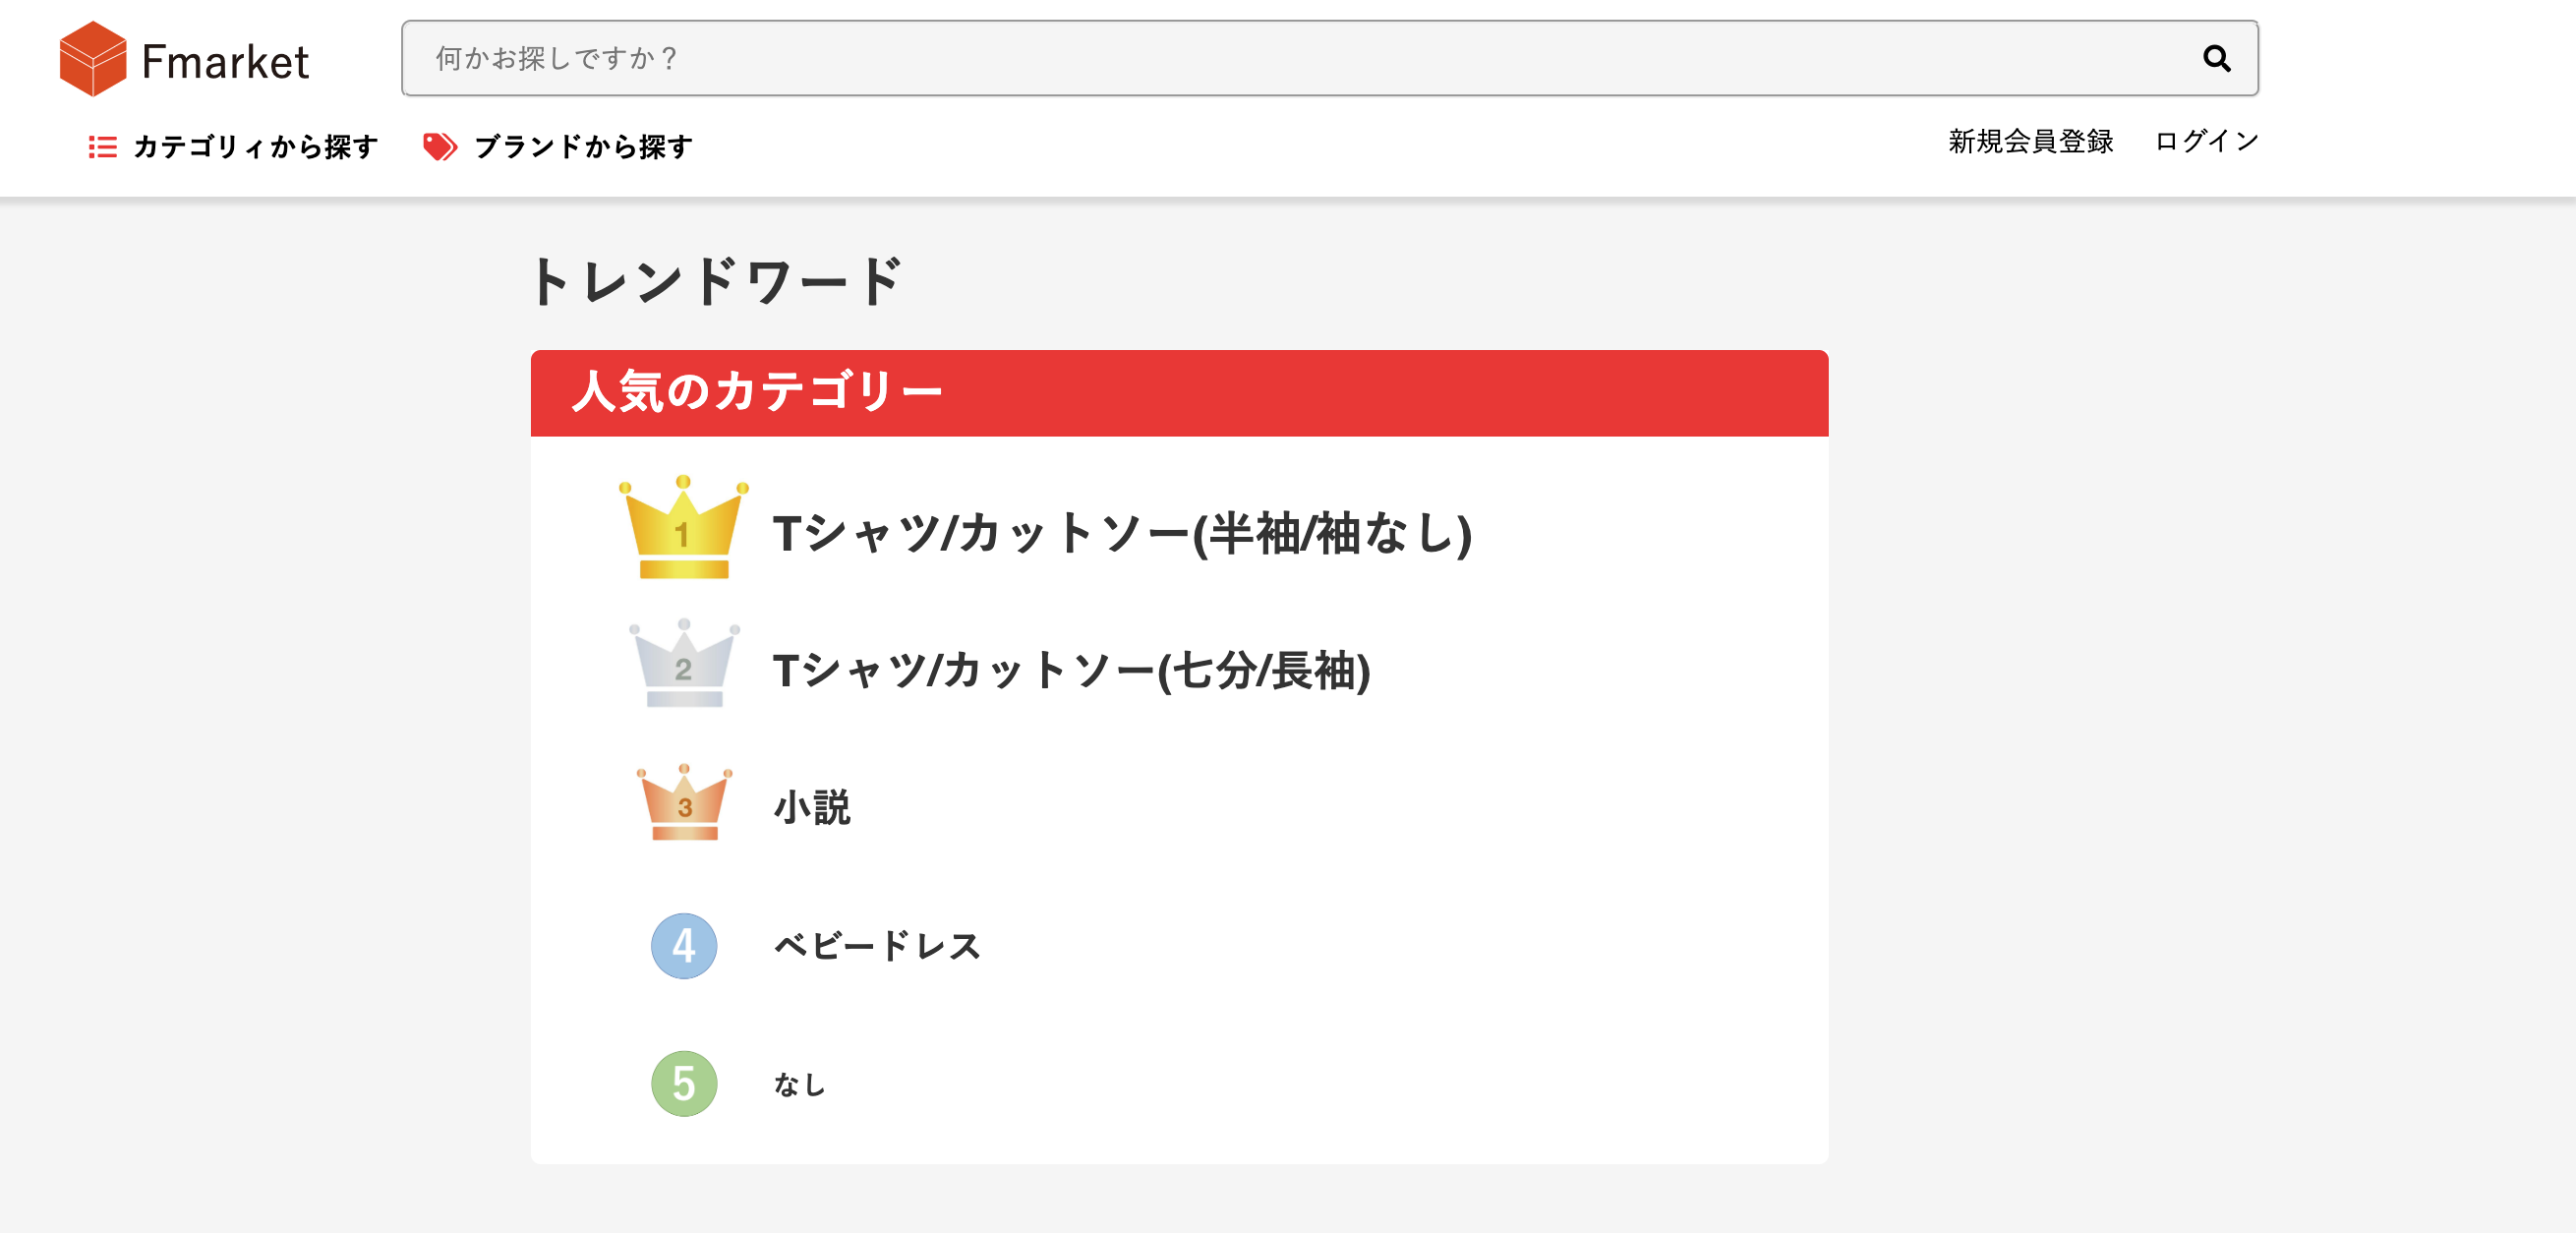This screenshot has width=2576, height=1233.
Task: Go to 新規会員登録 sign-up page
Action: [x=2030, y=142]
